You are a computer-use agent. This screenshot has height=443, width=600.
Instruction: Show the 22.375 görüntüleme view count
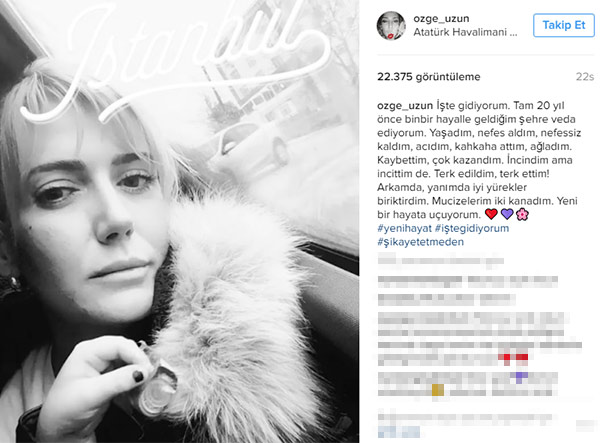click(429, 77)
